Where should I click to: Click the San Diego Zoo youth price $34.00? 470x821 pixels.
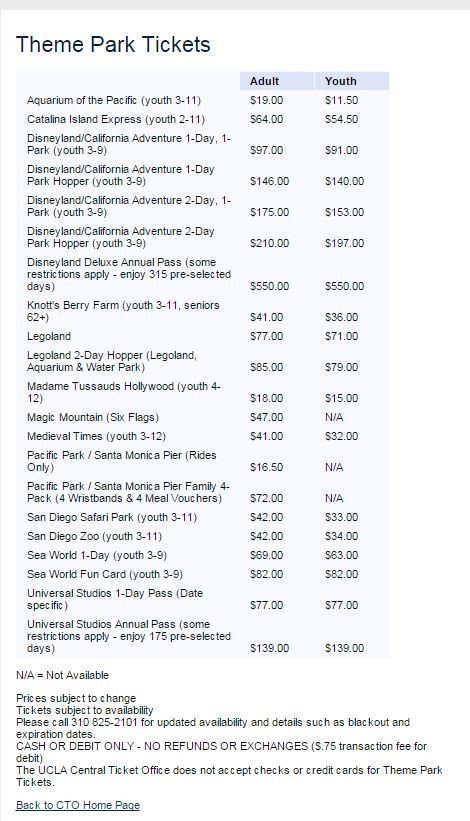(x=341, y=536)
